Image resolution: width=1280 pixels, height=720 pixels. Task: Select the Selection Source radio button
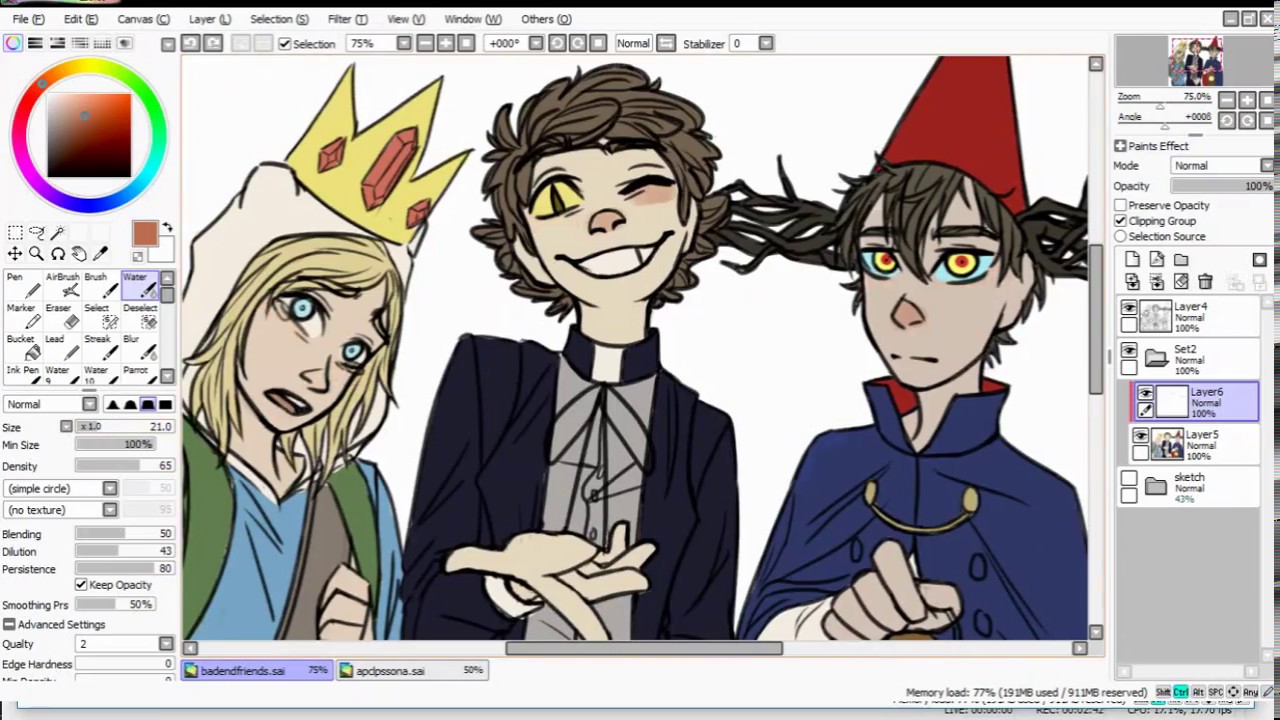1121,237
